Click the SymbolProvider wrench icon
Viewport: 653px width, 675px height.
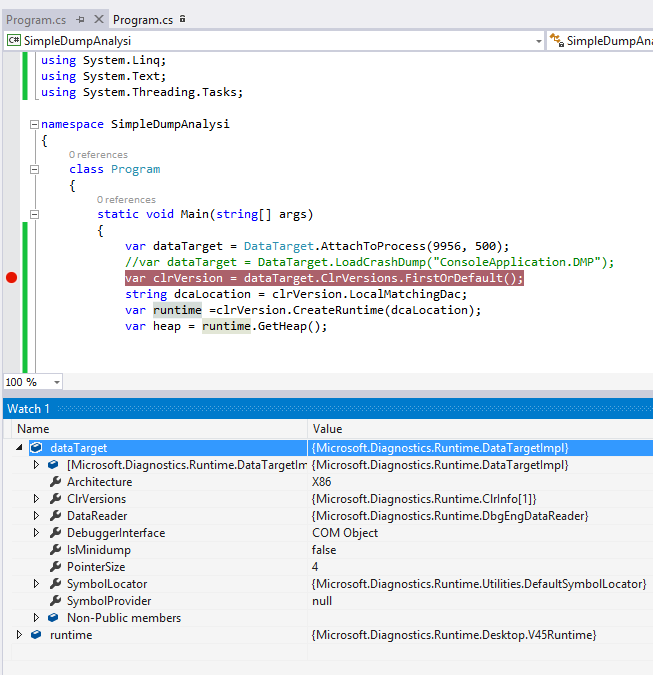point(55,601)
